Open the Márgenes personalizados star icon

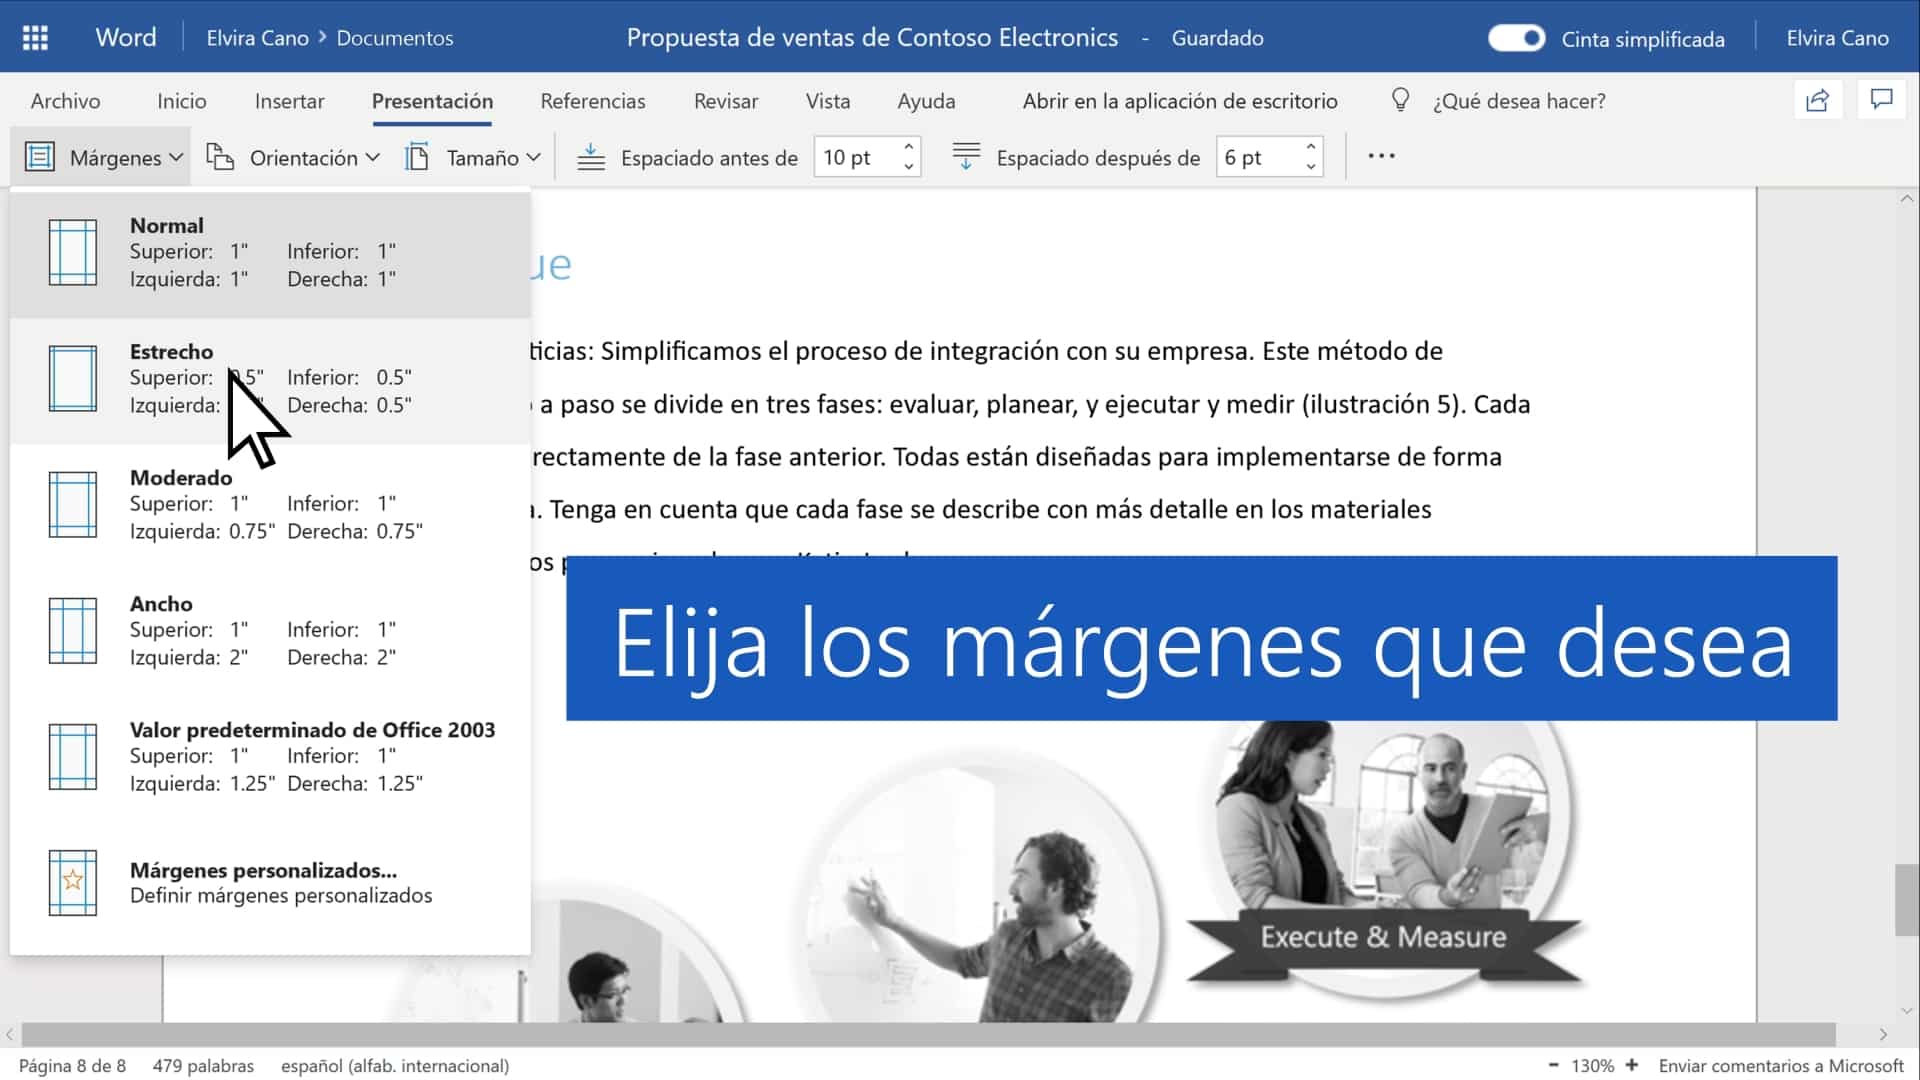coord(73,882)
